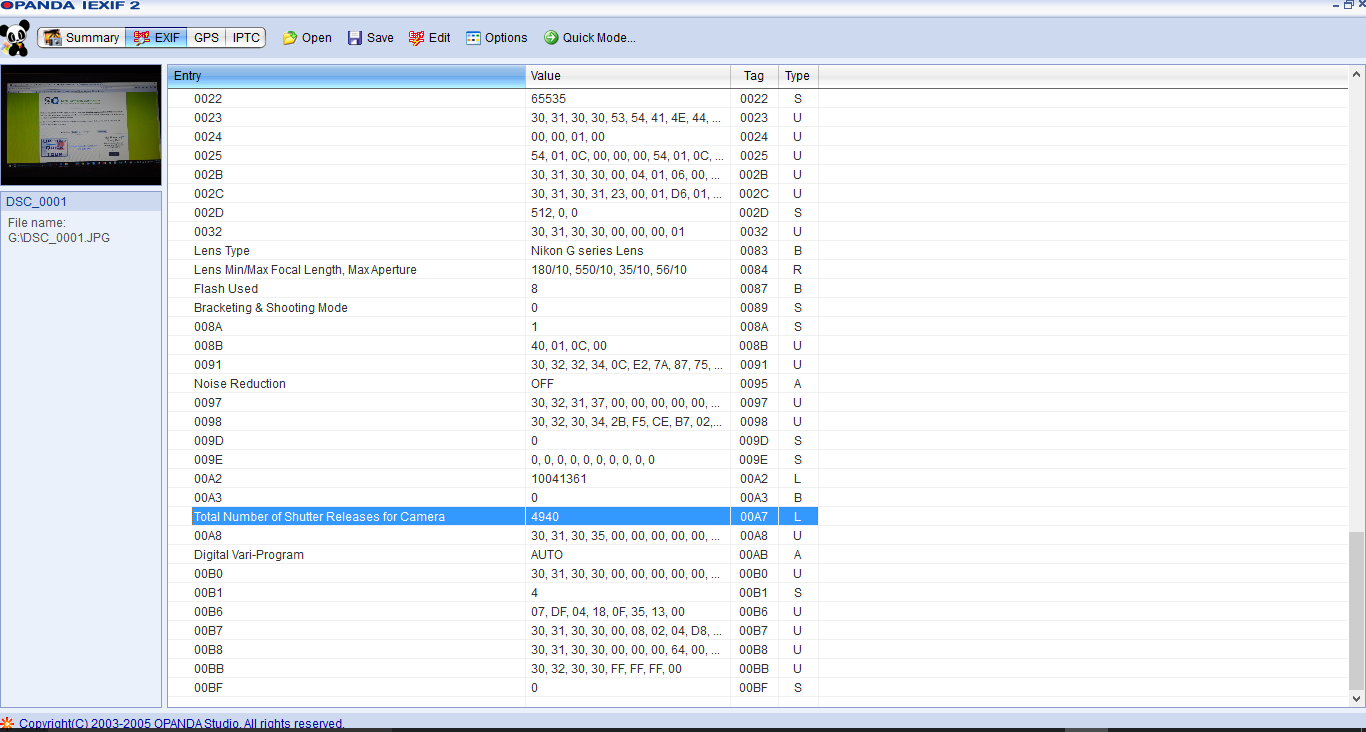Click the Value column header
Viewport: 1366px width, 732px height.
click(628, 76)
